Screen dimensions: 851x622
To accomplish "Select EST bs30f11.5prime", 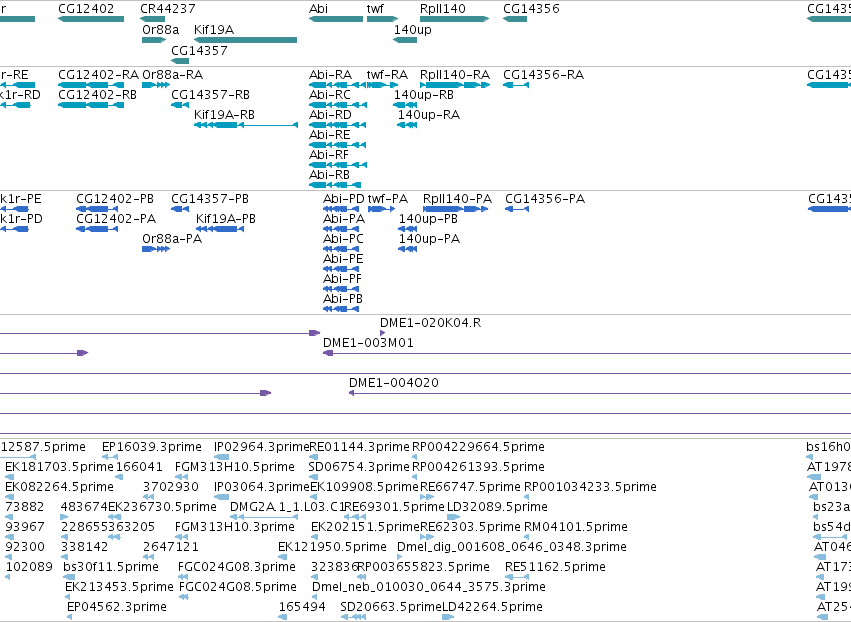I will coord(69,577).
